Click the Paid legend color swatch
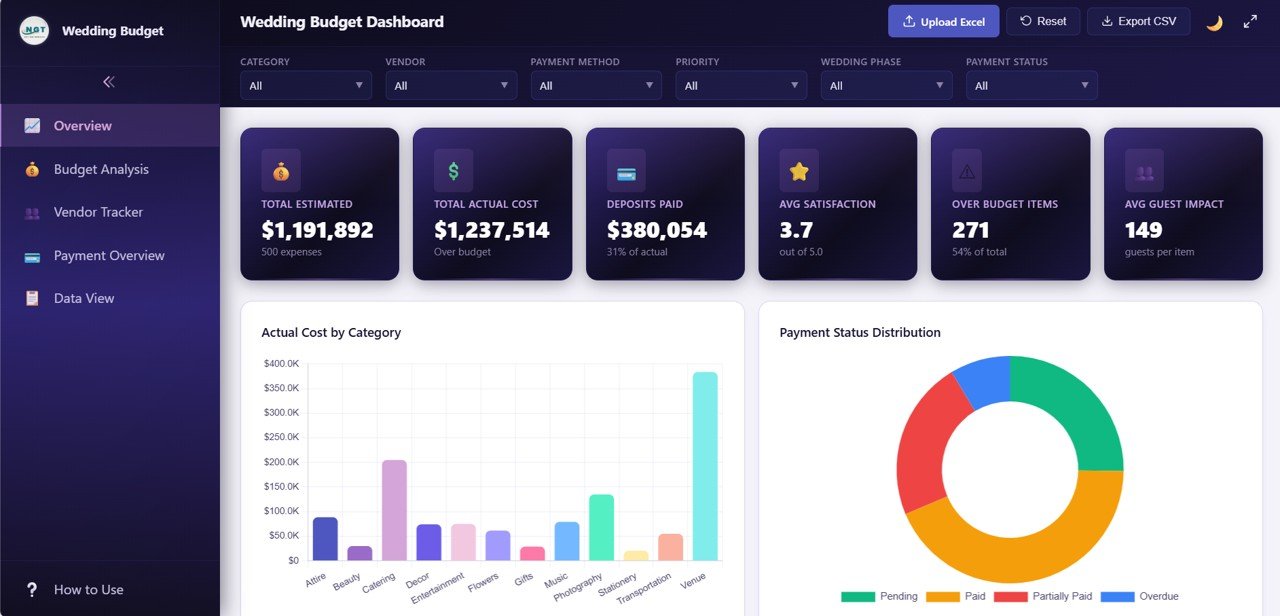 [942, 596]
